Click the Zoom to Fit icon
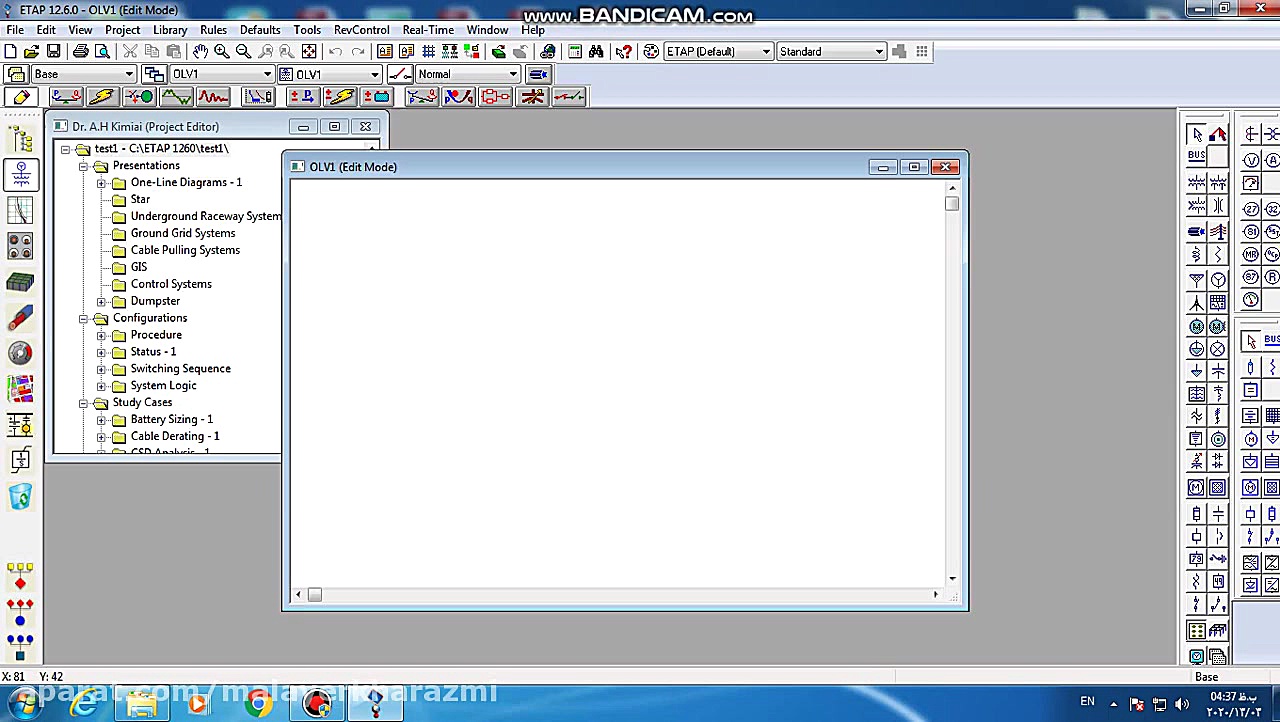 point(309,52)
